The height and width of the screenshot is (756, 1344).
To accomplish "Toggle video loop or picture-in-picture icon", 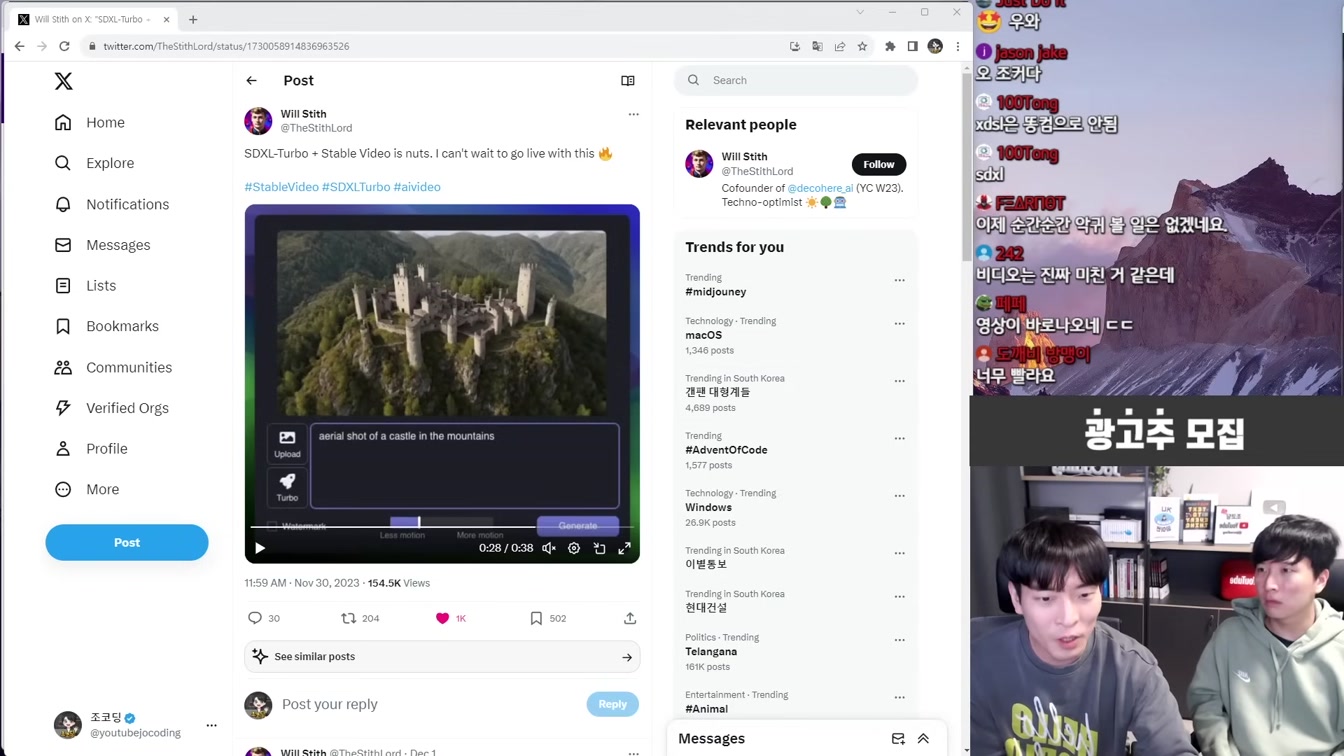I will (x=599, y=548).
